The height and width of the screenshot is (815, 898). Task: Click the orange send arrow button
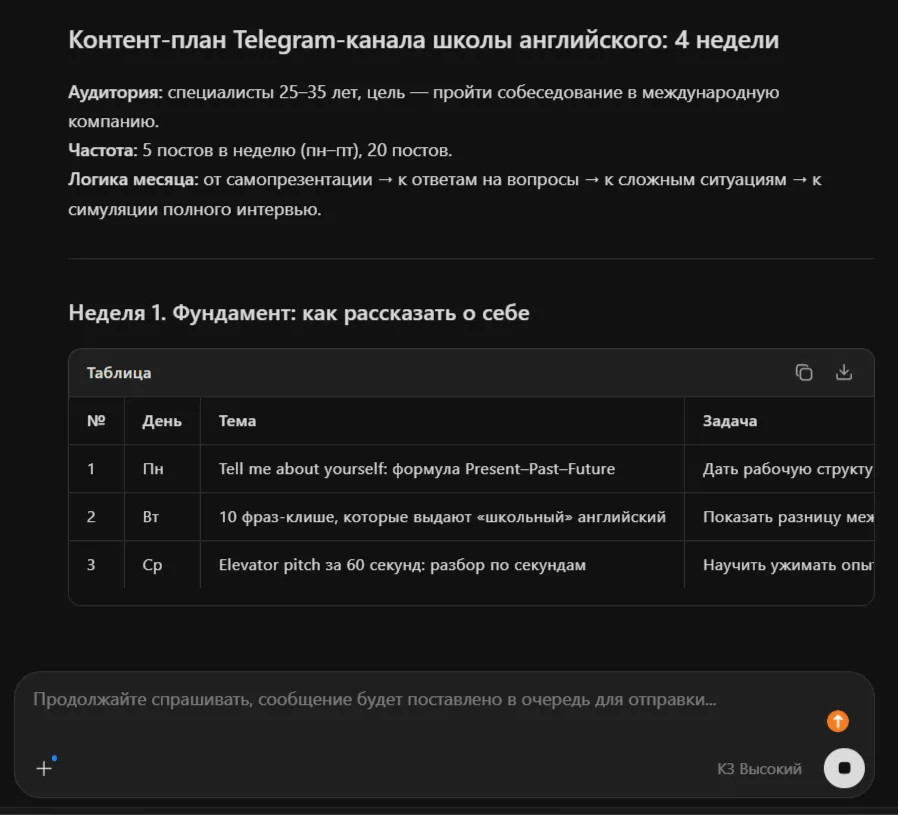pyautogui.click(x=837, y=721)
